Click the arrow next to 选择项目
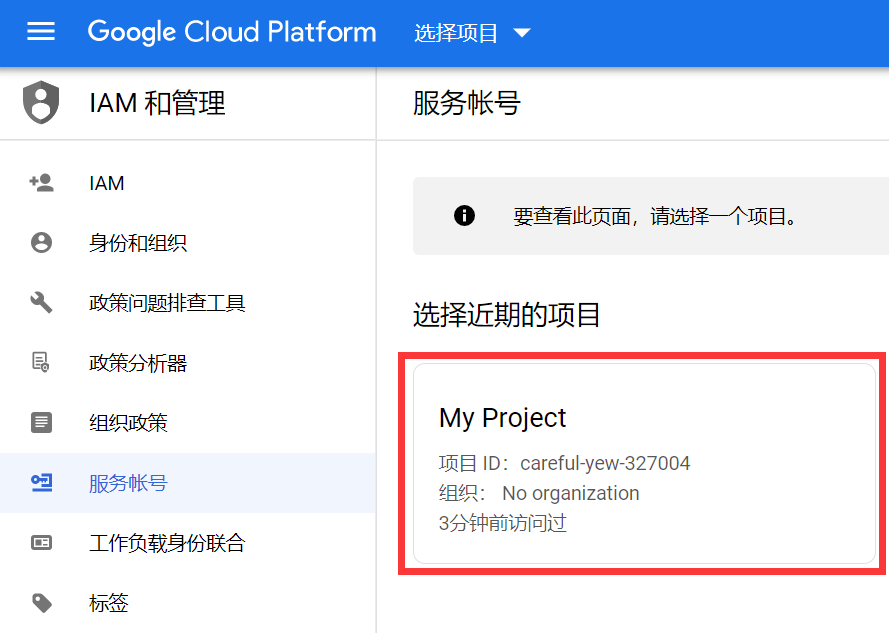This screenshot has height=633, width=889. (x=521, y=33)
